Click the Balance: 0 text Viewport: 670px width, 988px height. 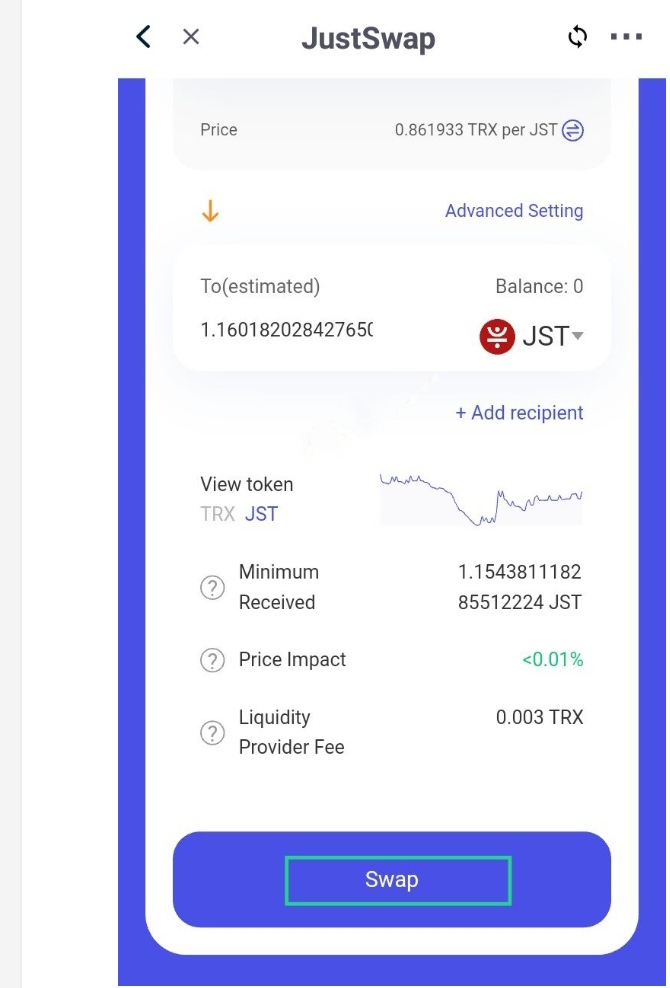(x=539, y=287)
